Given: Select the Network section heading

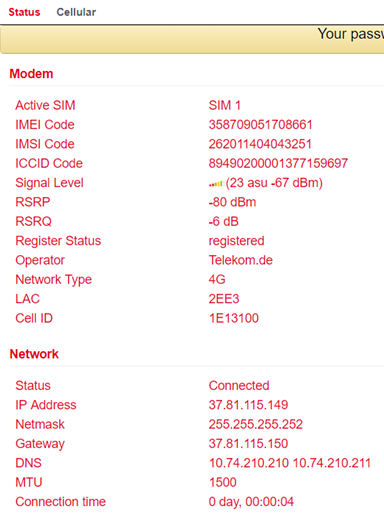Looking at the screenshot, I should click(x=34, y=354).
